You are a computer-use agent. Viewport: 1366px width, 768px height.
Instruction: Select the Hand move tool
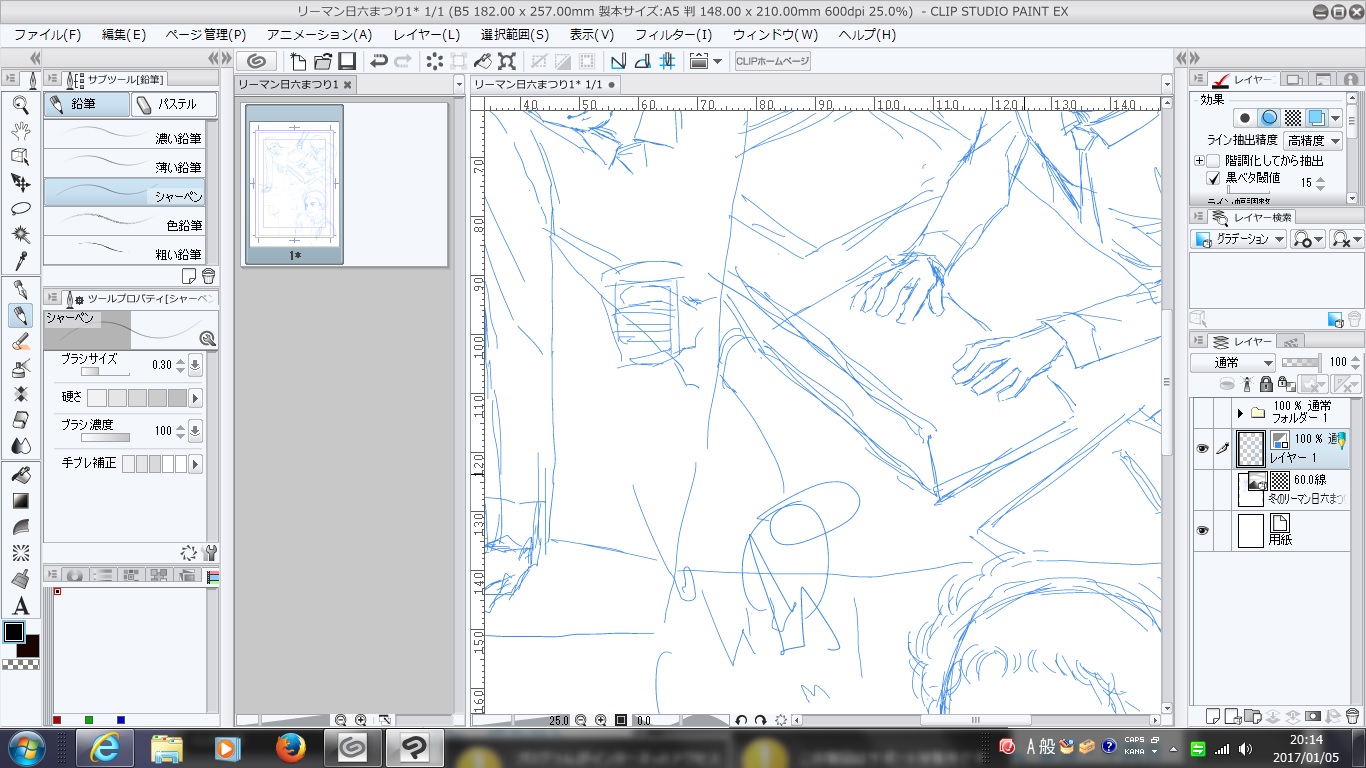click(x=20, y=130)
